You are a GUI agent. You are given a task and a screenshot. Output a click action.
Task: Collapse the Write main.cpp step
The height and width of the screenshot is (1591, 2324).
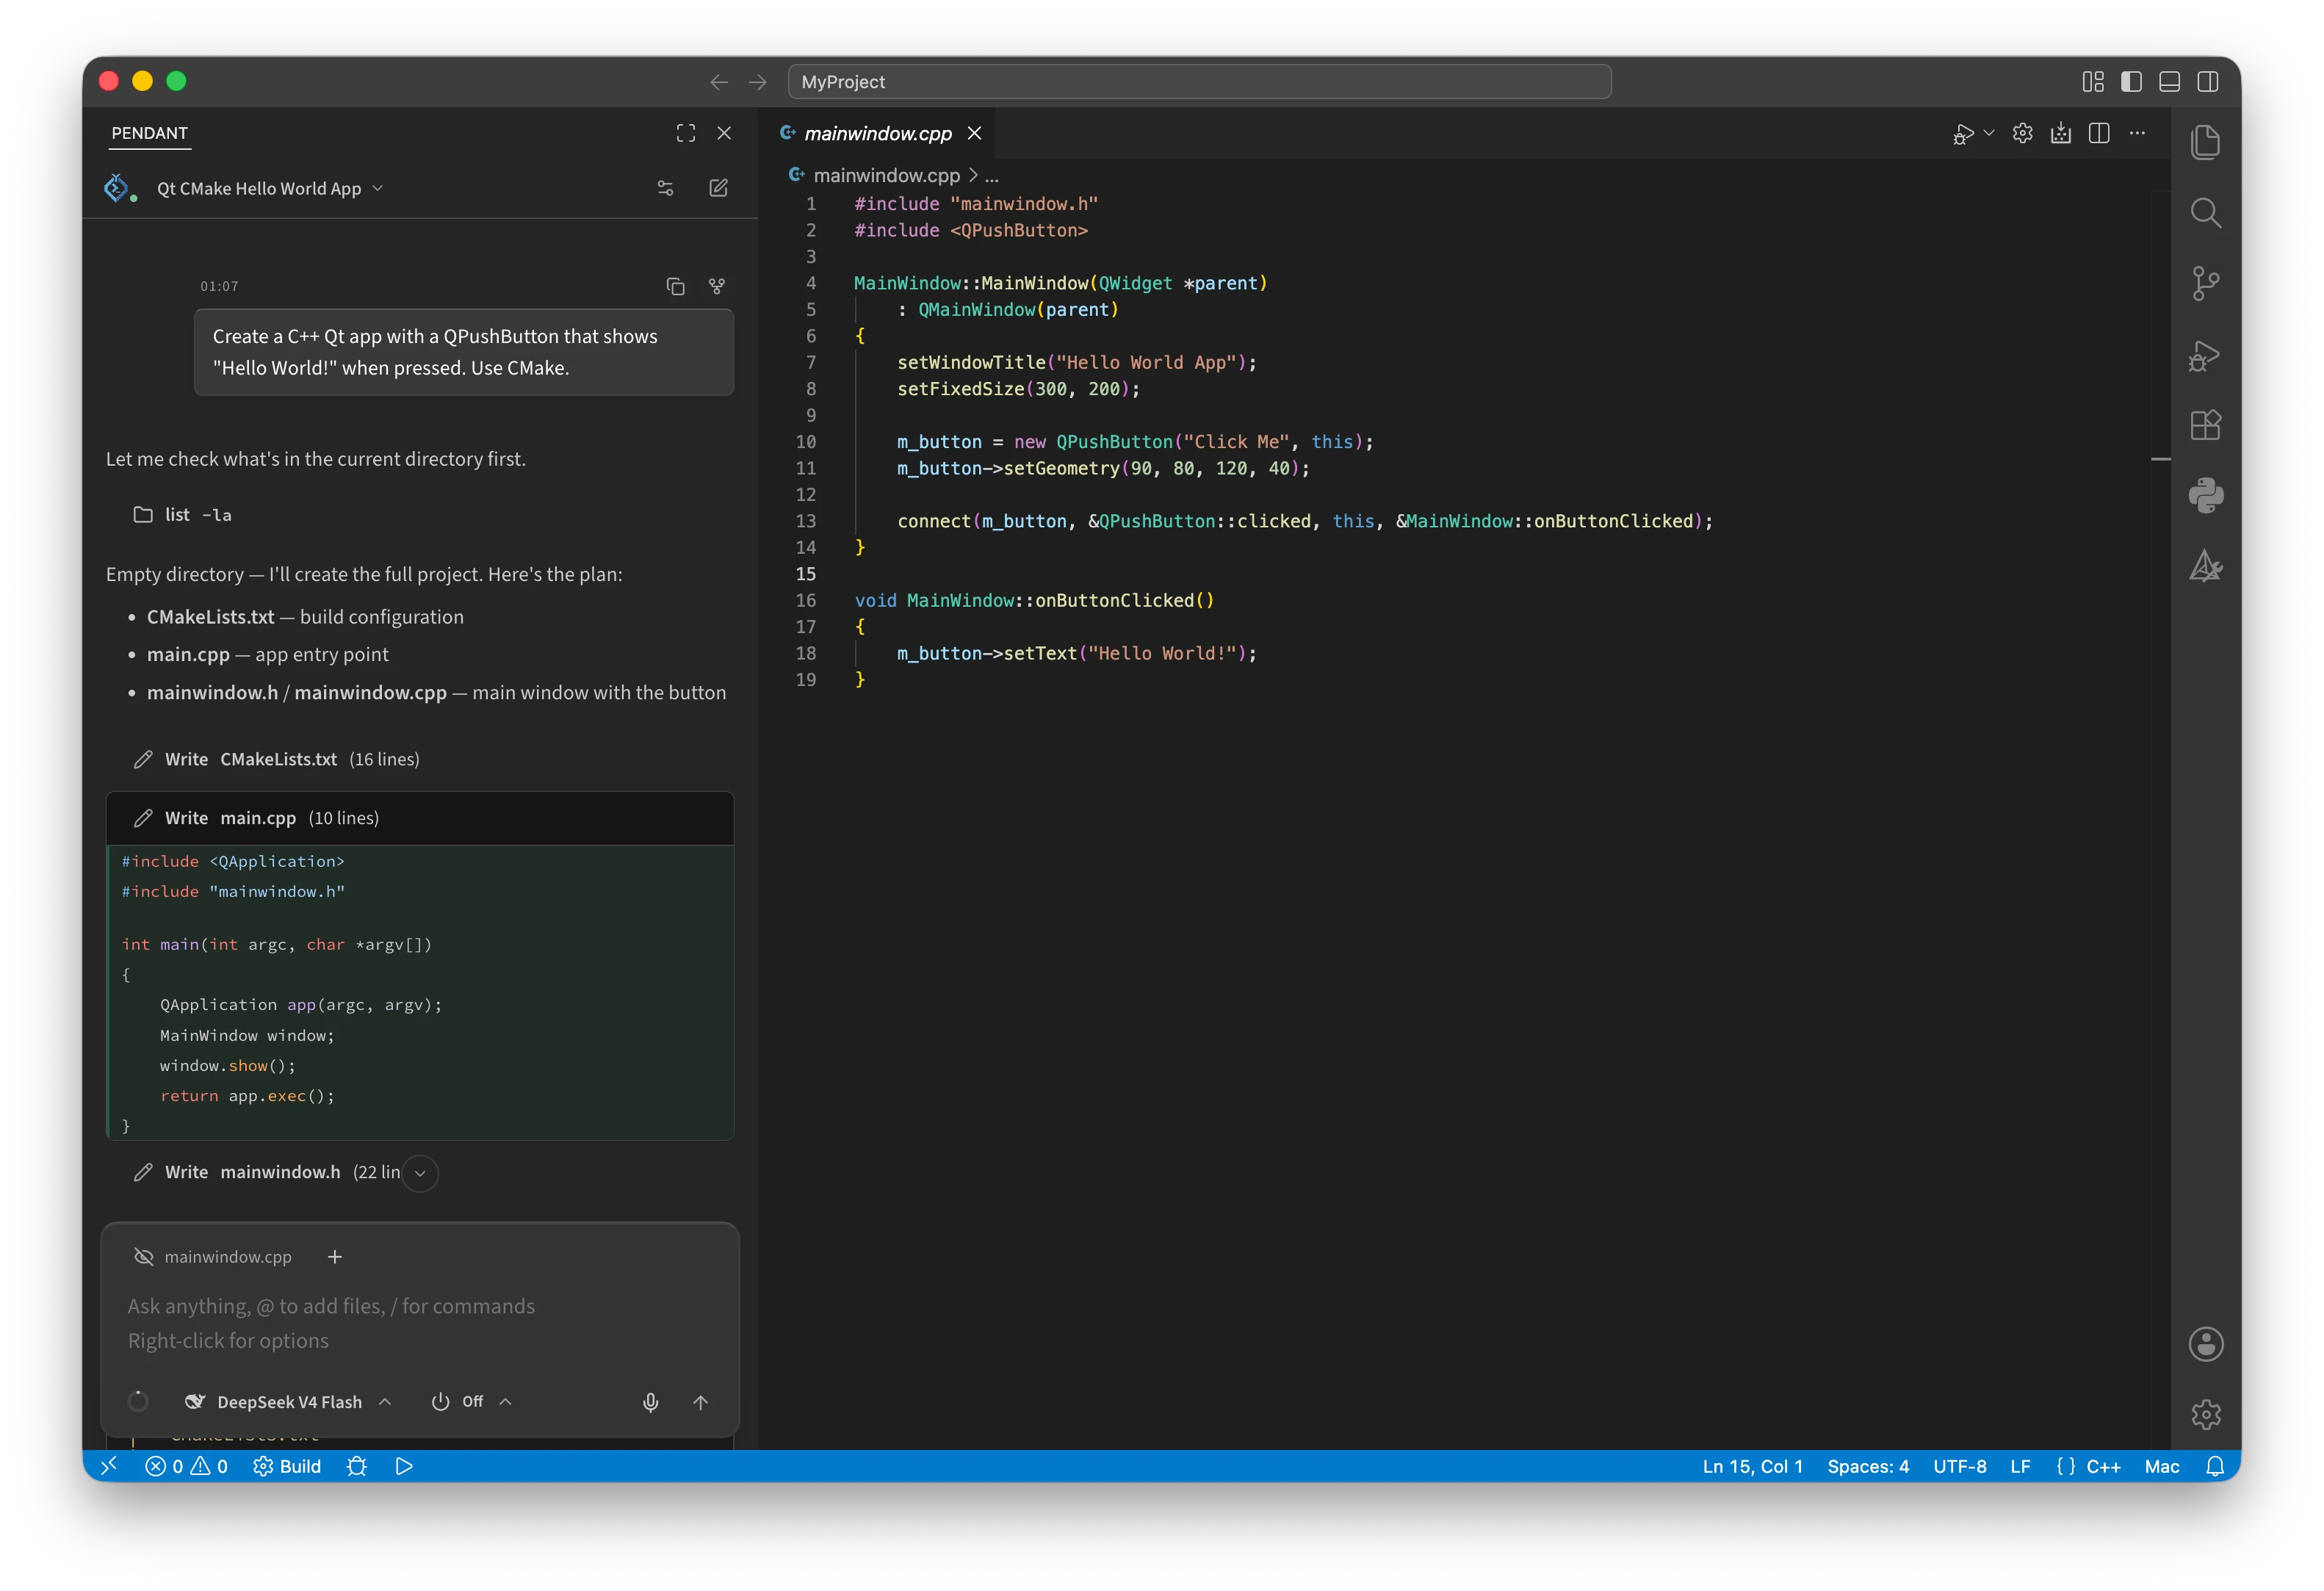420,818
